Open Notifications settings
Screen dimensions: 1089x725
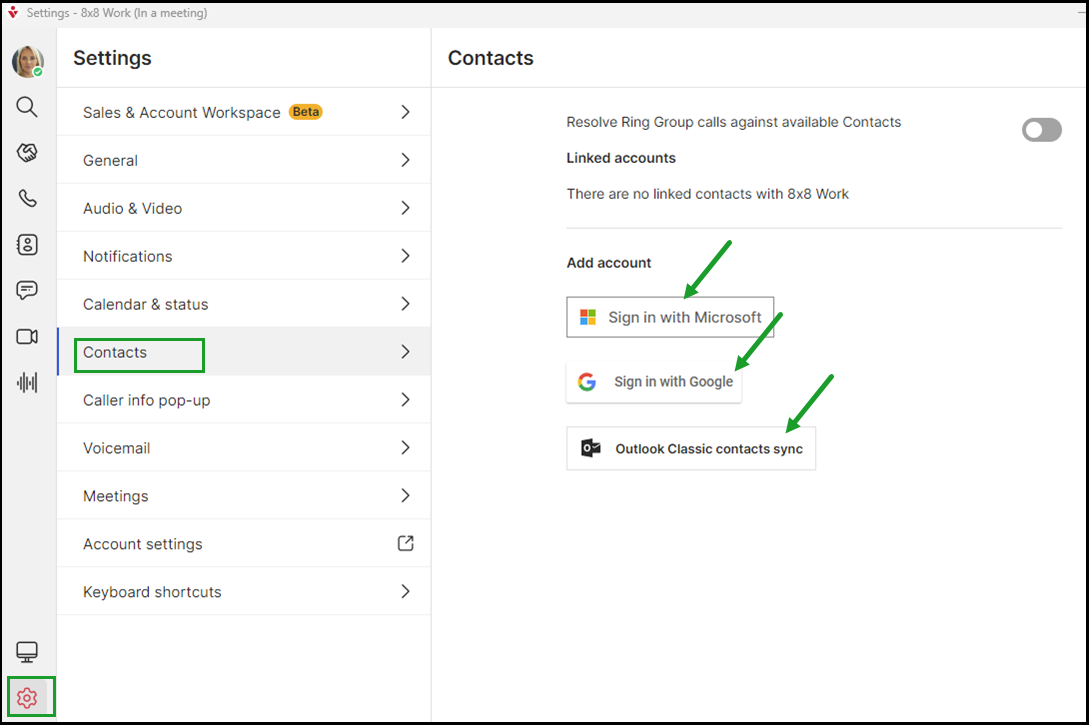tap(244, 256)
